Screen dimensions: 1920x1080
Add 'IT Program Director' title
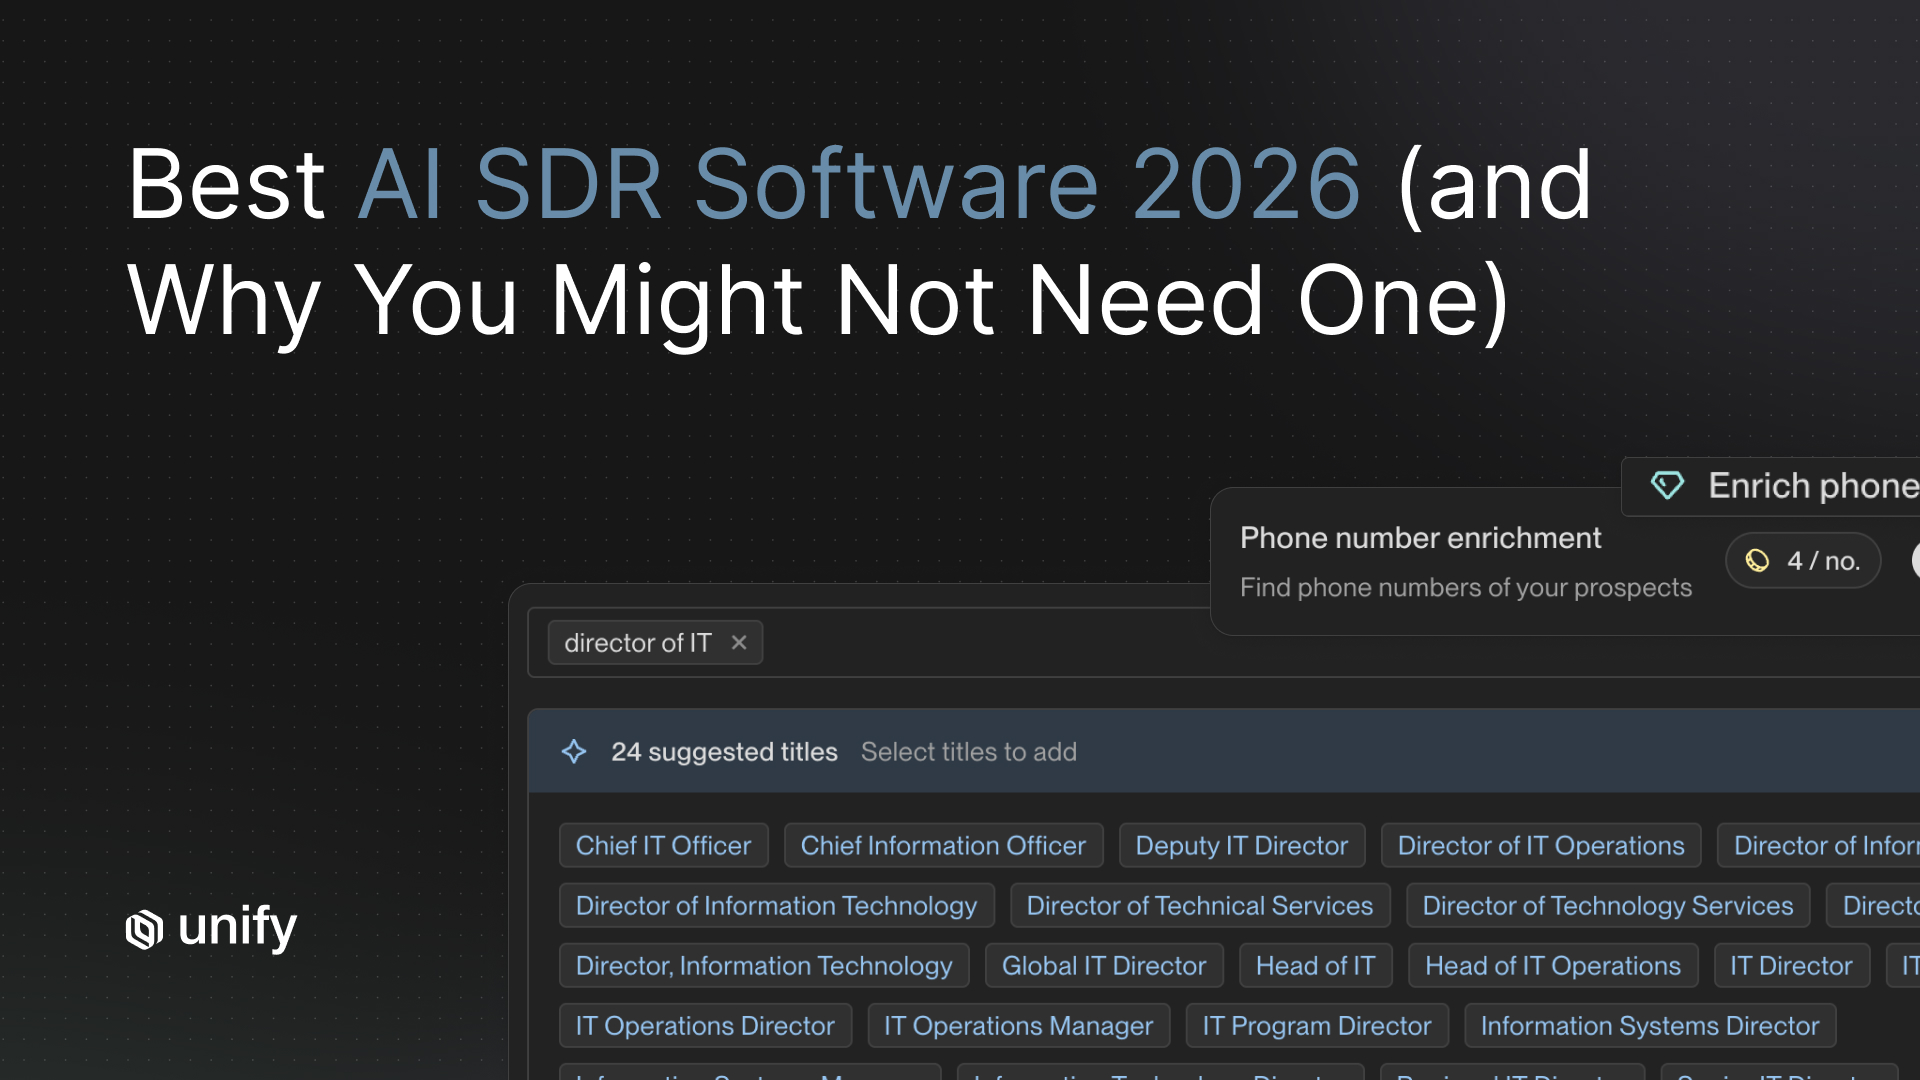pos(1316,1026)
